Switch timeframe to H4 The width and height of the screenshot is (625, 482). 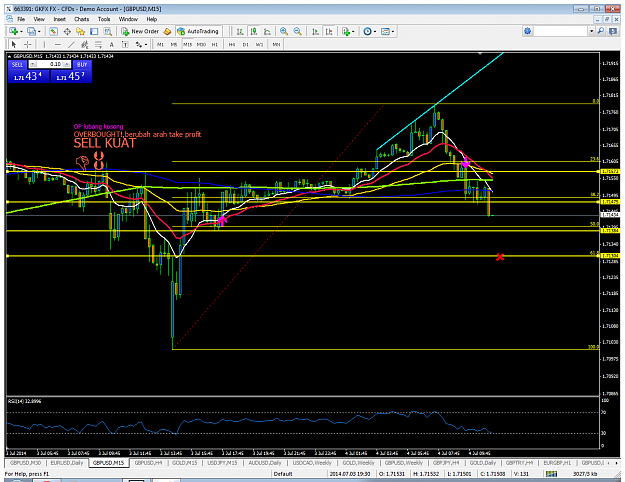click(x=232, y=45)
